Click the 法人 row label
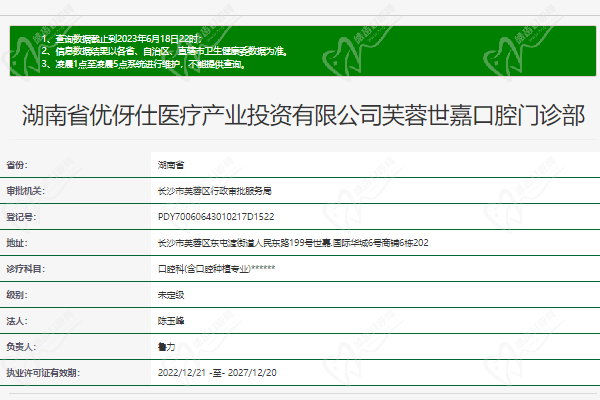600x400 pixels. [x=16, y=321]
